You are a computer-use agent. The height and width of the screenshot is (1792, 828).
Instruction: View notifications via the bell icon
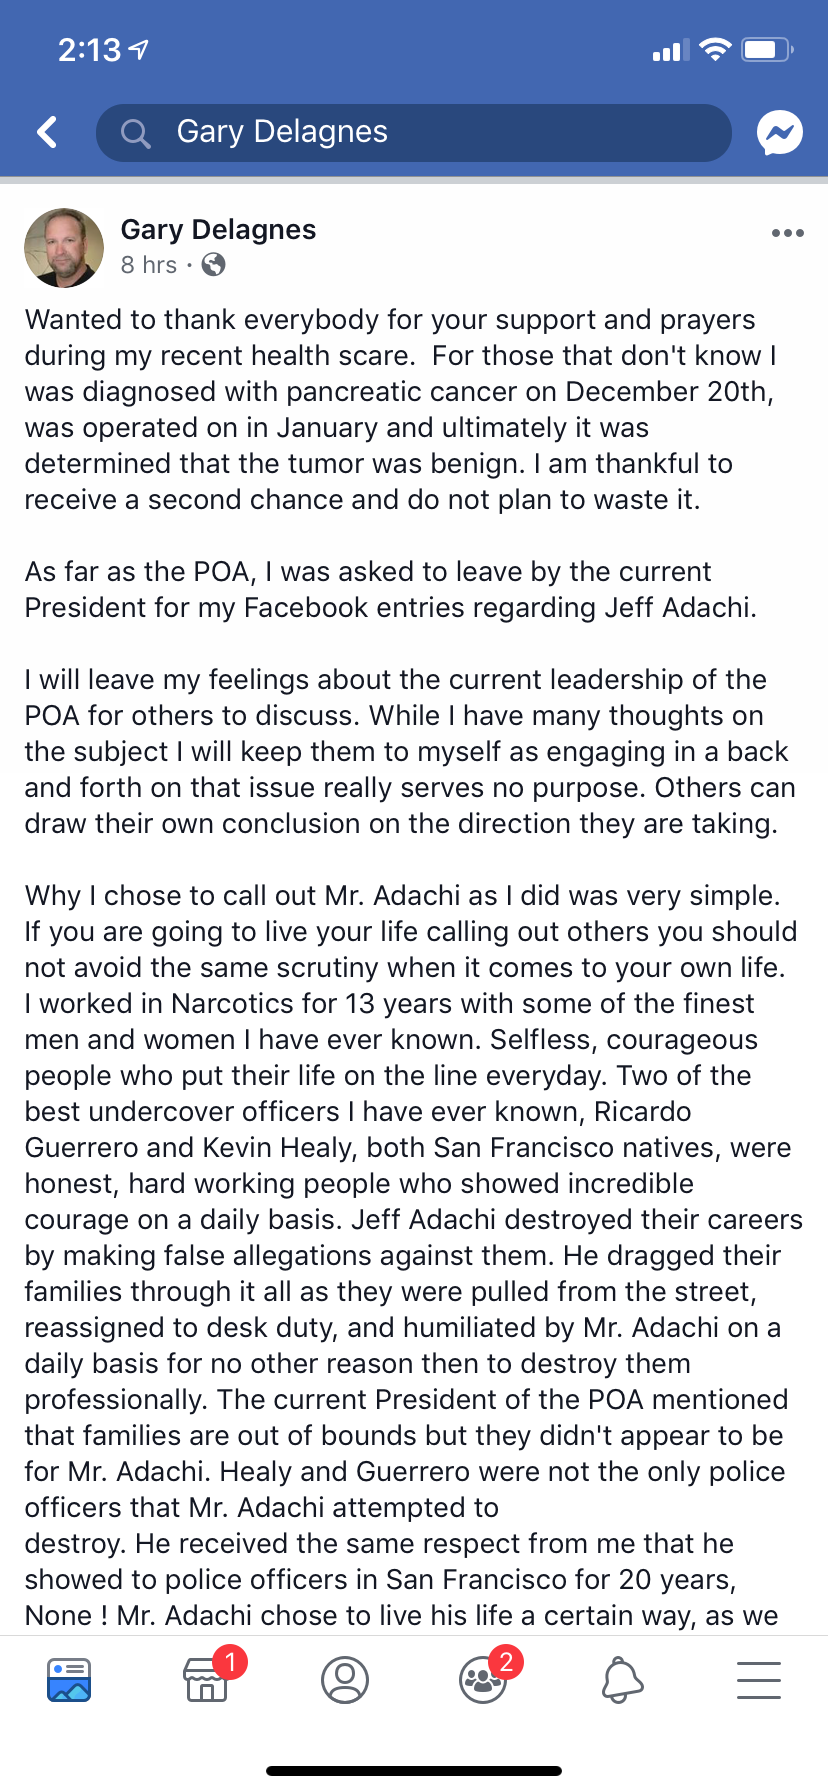click(622, 1680)
